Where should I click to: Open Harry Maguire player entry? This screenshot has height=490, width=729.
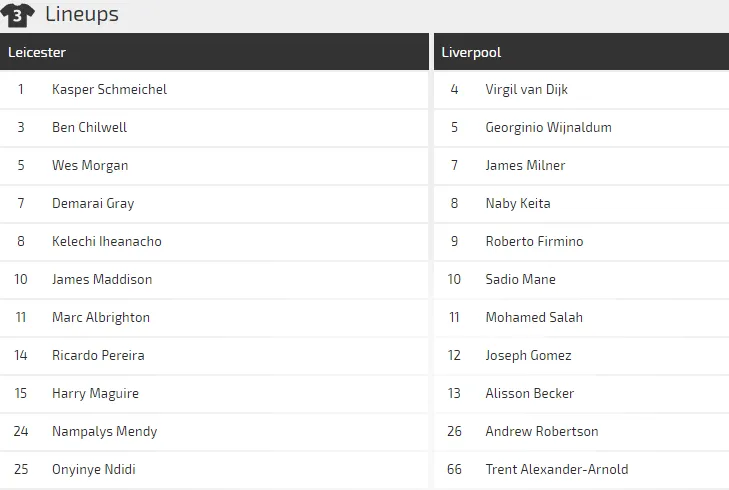coord(95,393)
